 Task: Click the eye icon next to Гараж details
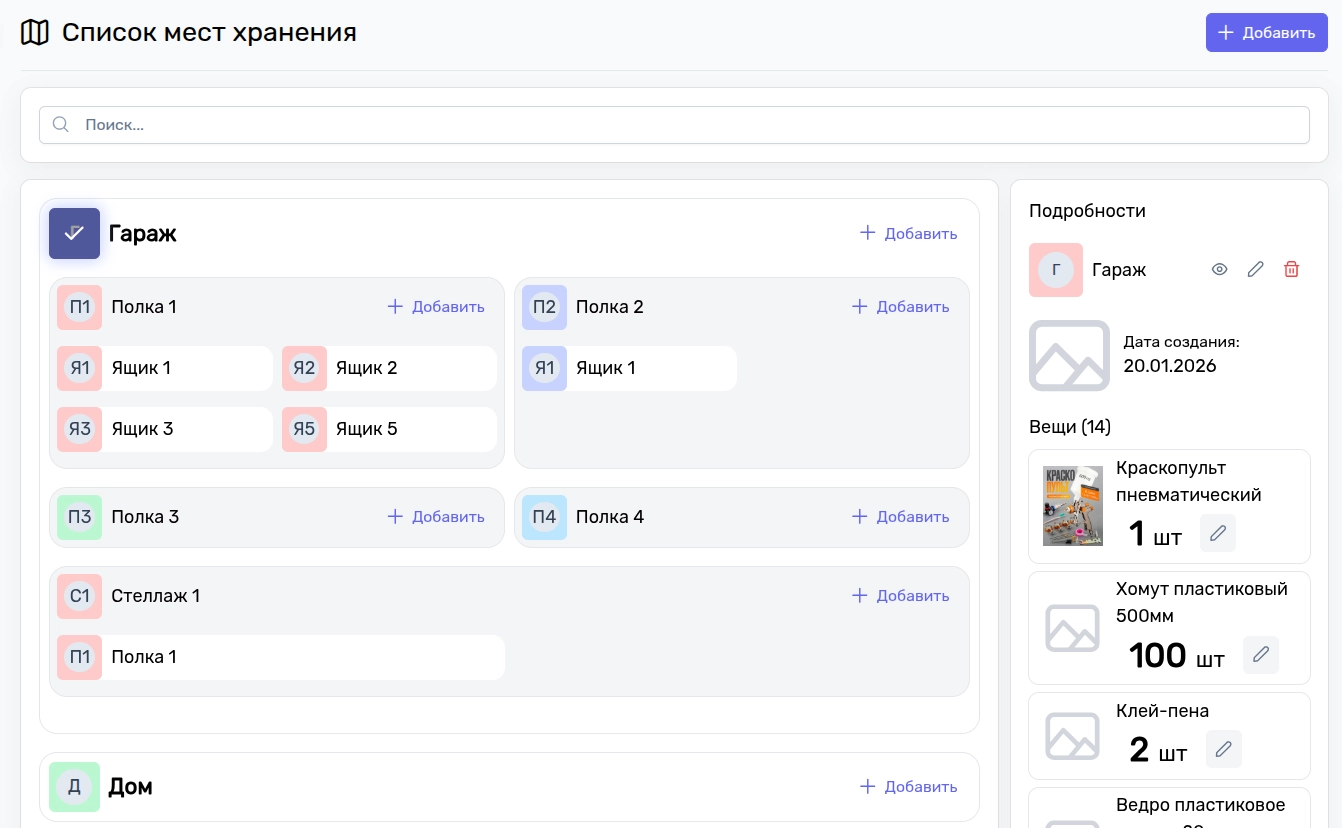pos(1219,269)
